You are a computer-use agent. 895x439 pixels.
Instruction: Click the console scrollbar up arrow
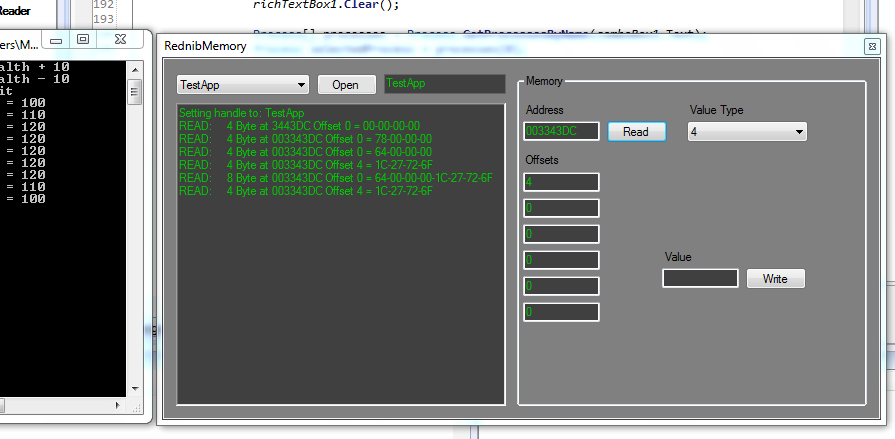[x=135, y=68]
